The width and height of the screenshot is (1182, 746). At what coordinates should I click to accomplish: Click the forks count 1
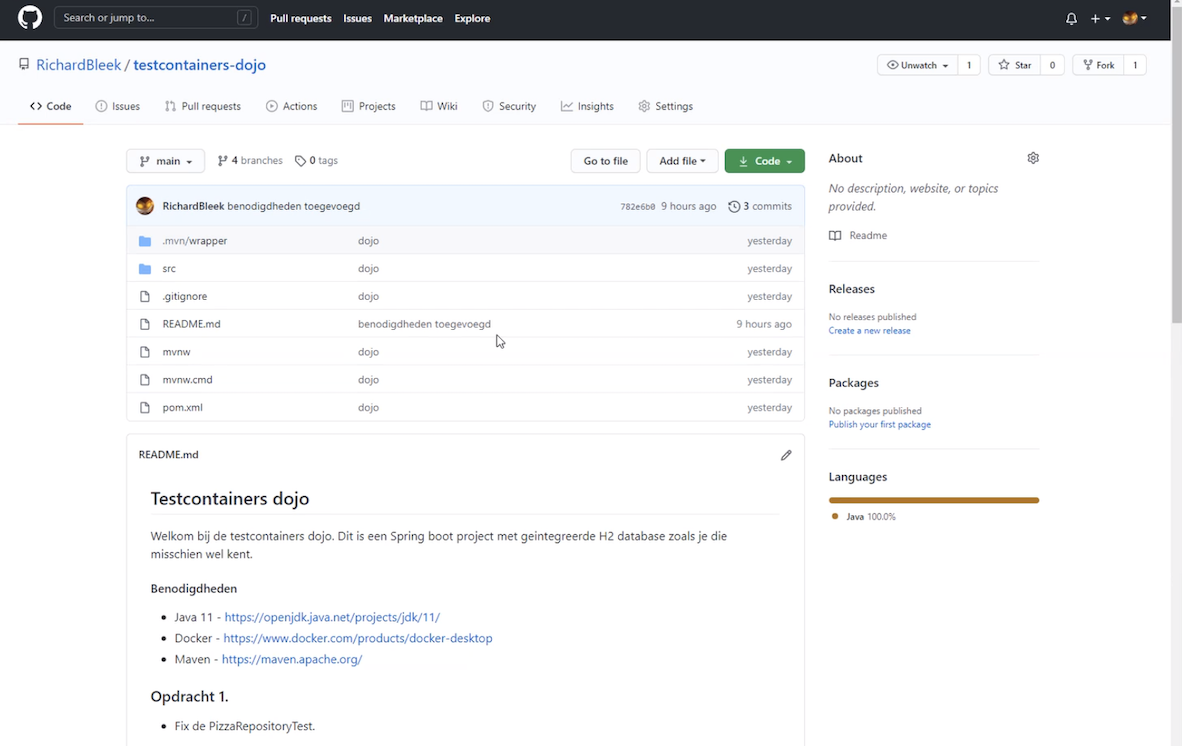point(1135,65)
